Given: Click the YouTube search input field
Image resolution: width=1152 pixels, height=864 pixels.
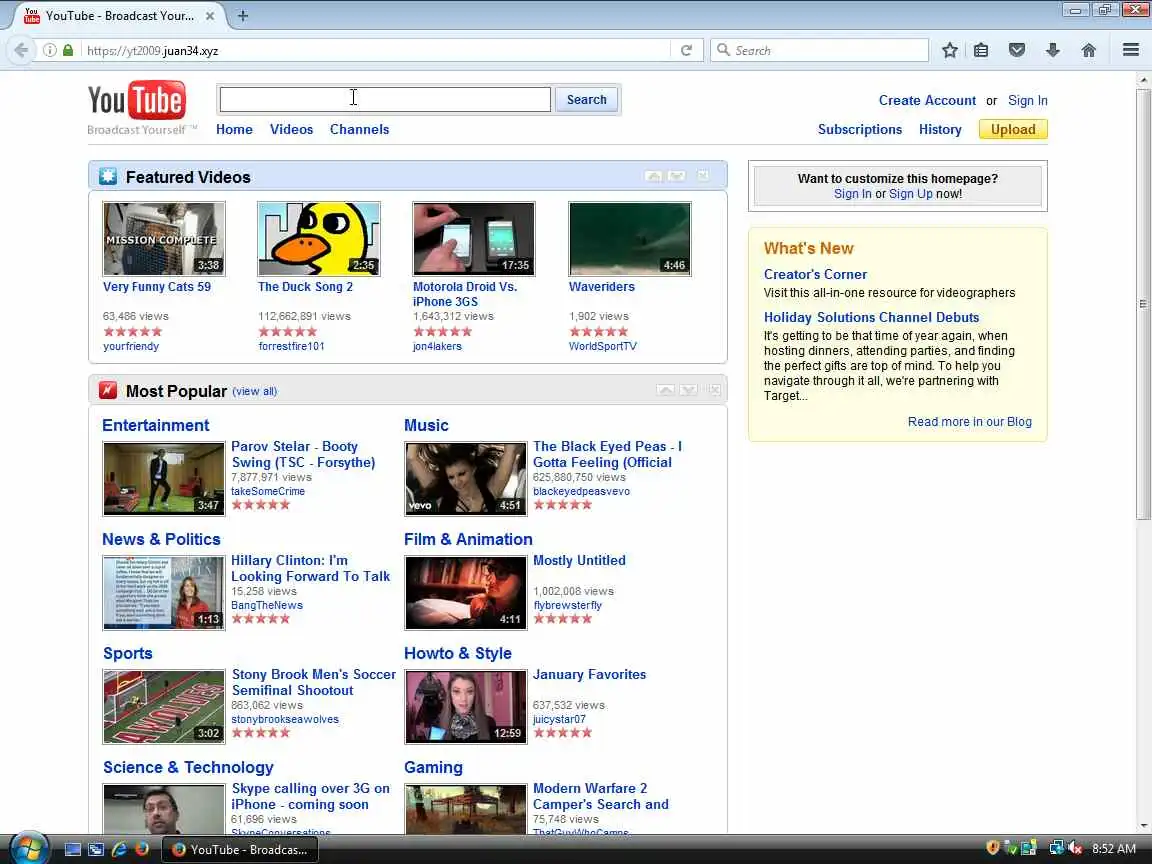Looking at the screenshot, I should (x=385, y=99).
